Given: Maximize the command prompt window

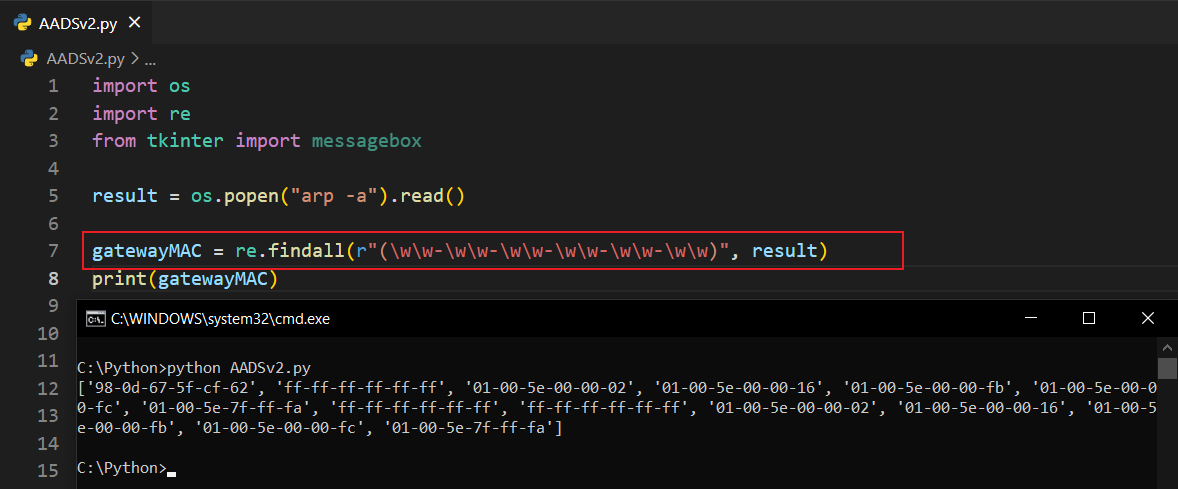Looking at the screenshot, I should [1089, 319].
